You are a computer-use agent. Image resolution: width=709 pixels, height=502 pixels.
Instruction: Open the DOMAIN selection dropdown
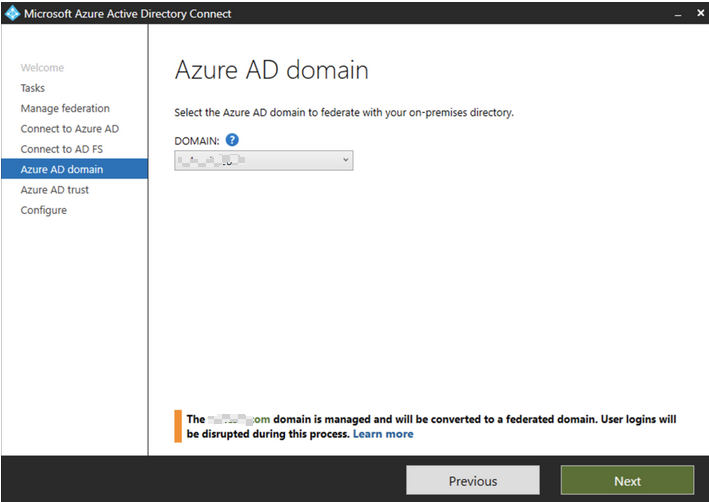(x=264, y=160)
